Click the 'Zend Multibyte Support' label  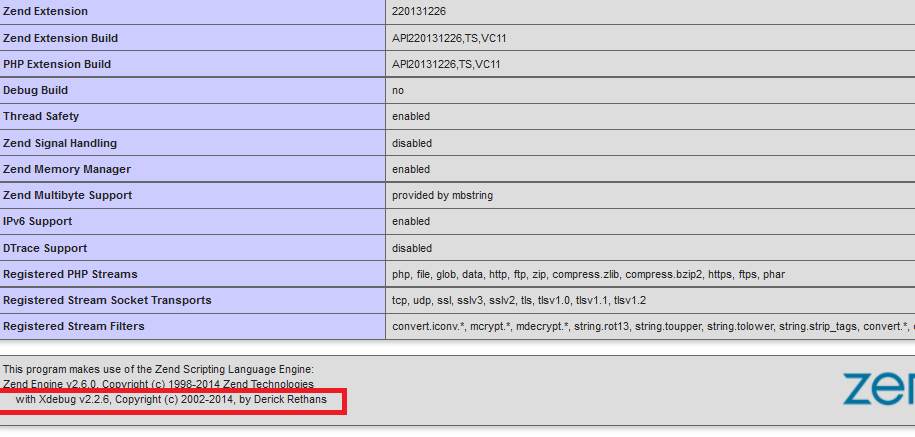[x=68, y=195]
